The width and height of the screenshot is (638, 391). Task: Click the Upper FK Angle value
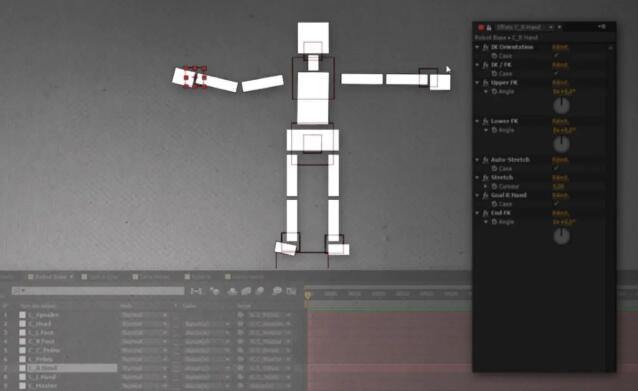coord(564,92)
